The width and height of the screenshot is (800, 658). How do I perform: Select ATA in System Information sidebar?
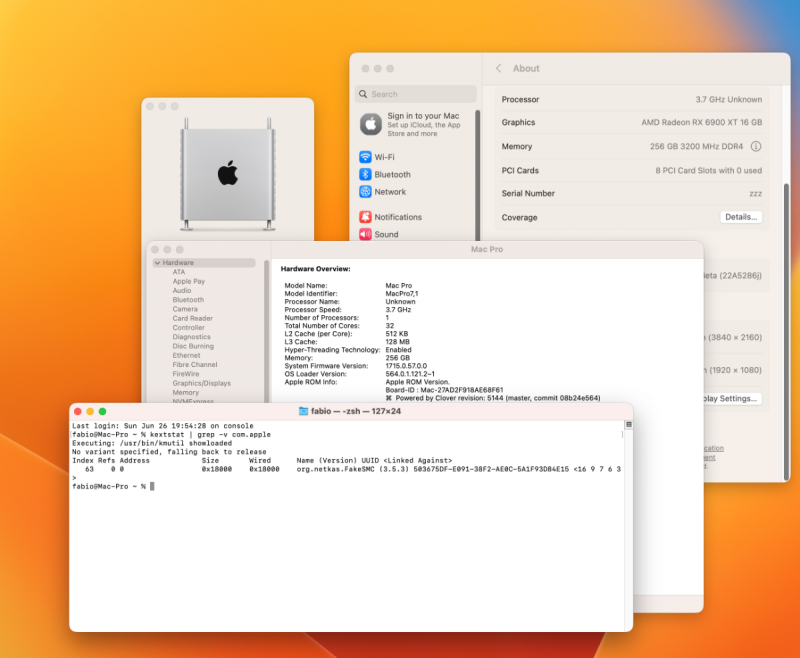179,272
